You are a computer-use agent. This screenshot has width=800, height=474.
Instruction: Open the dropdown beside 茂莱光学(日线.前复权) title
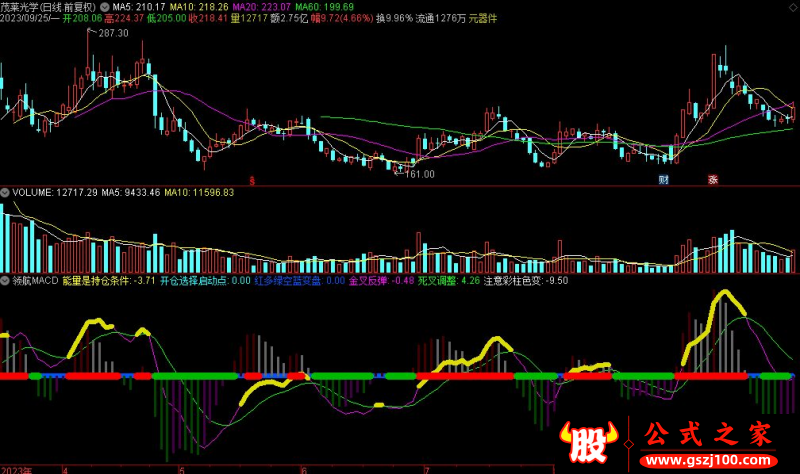(x=105, y=7)
